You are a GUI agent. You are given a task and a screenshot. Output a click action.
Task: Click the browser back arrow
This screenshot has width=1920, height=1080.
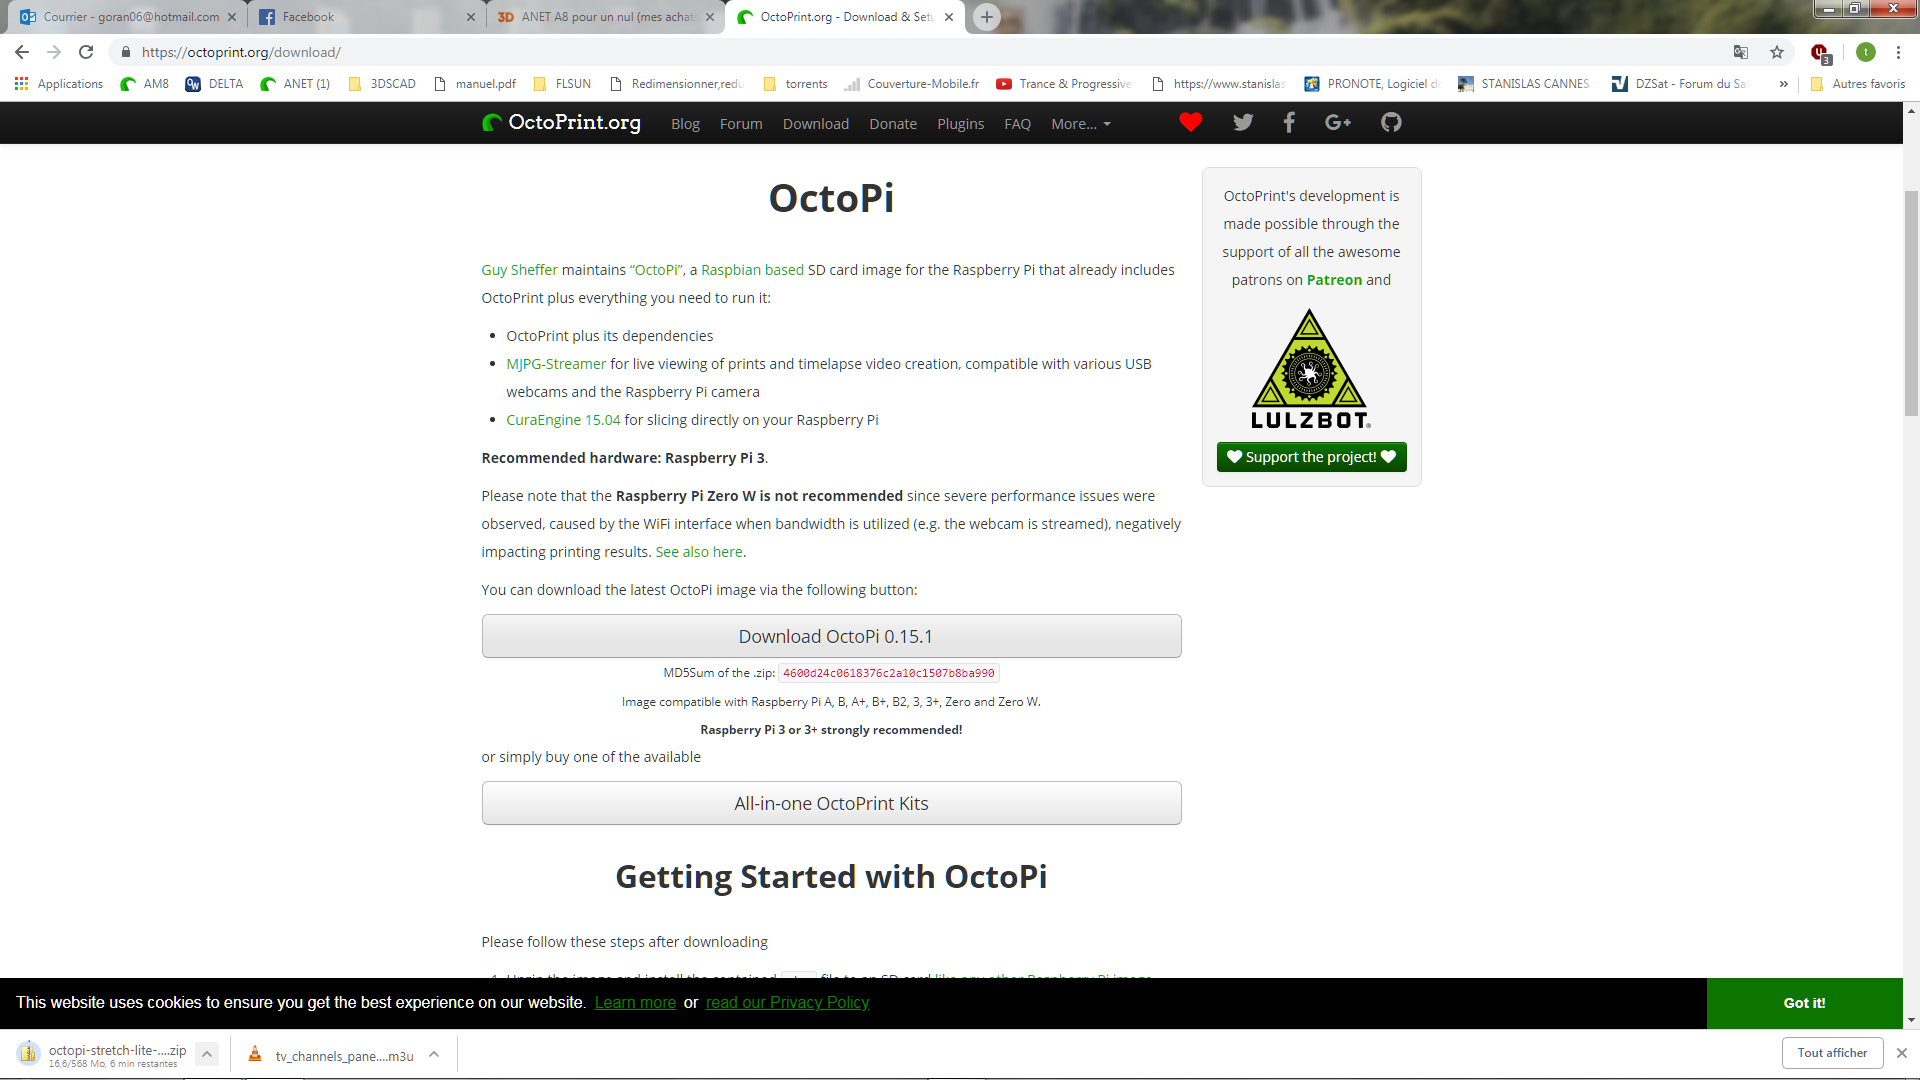[22, 52]
